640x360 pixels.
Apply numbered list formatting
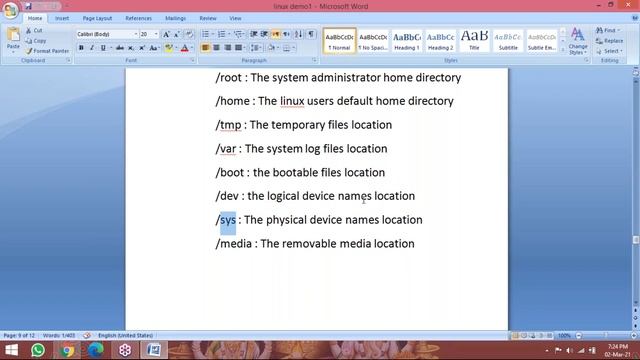tap(222, 34)
